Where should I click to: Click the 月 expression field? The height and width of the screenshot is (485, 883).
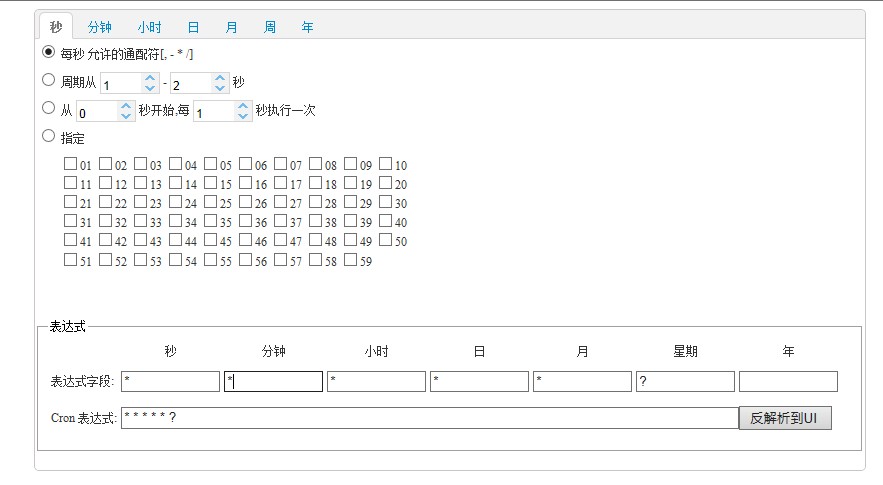tap(582, 381)
